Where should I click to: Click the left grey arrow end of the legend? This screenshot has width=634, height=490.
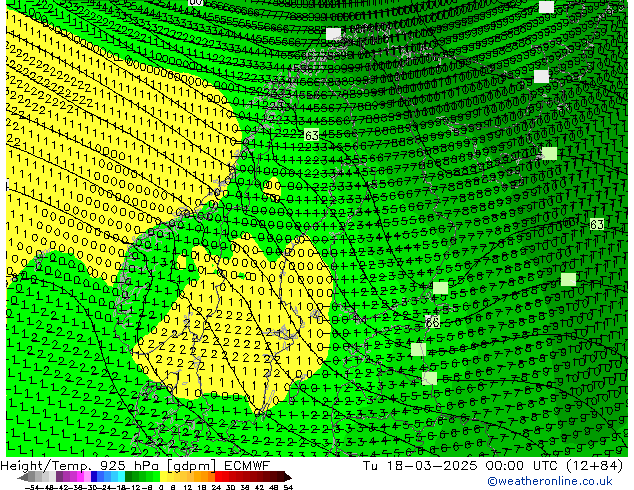click(x=23, y=478)
